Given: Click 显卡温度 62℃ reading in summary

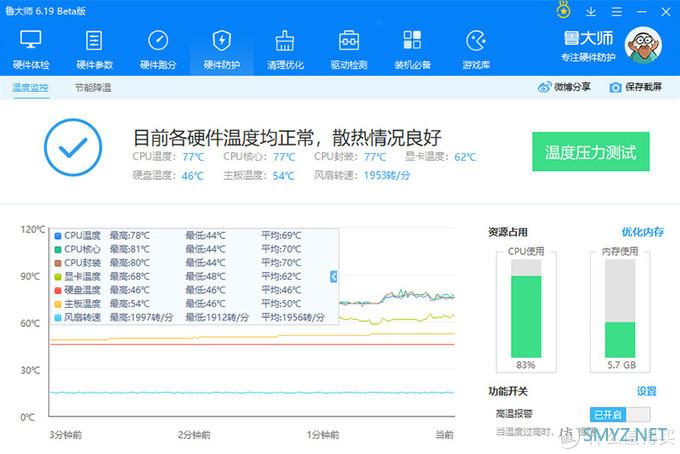Looking at the screenshot, I should 441,157.
